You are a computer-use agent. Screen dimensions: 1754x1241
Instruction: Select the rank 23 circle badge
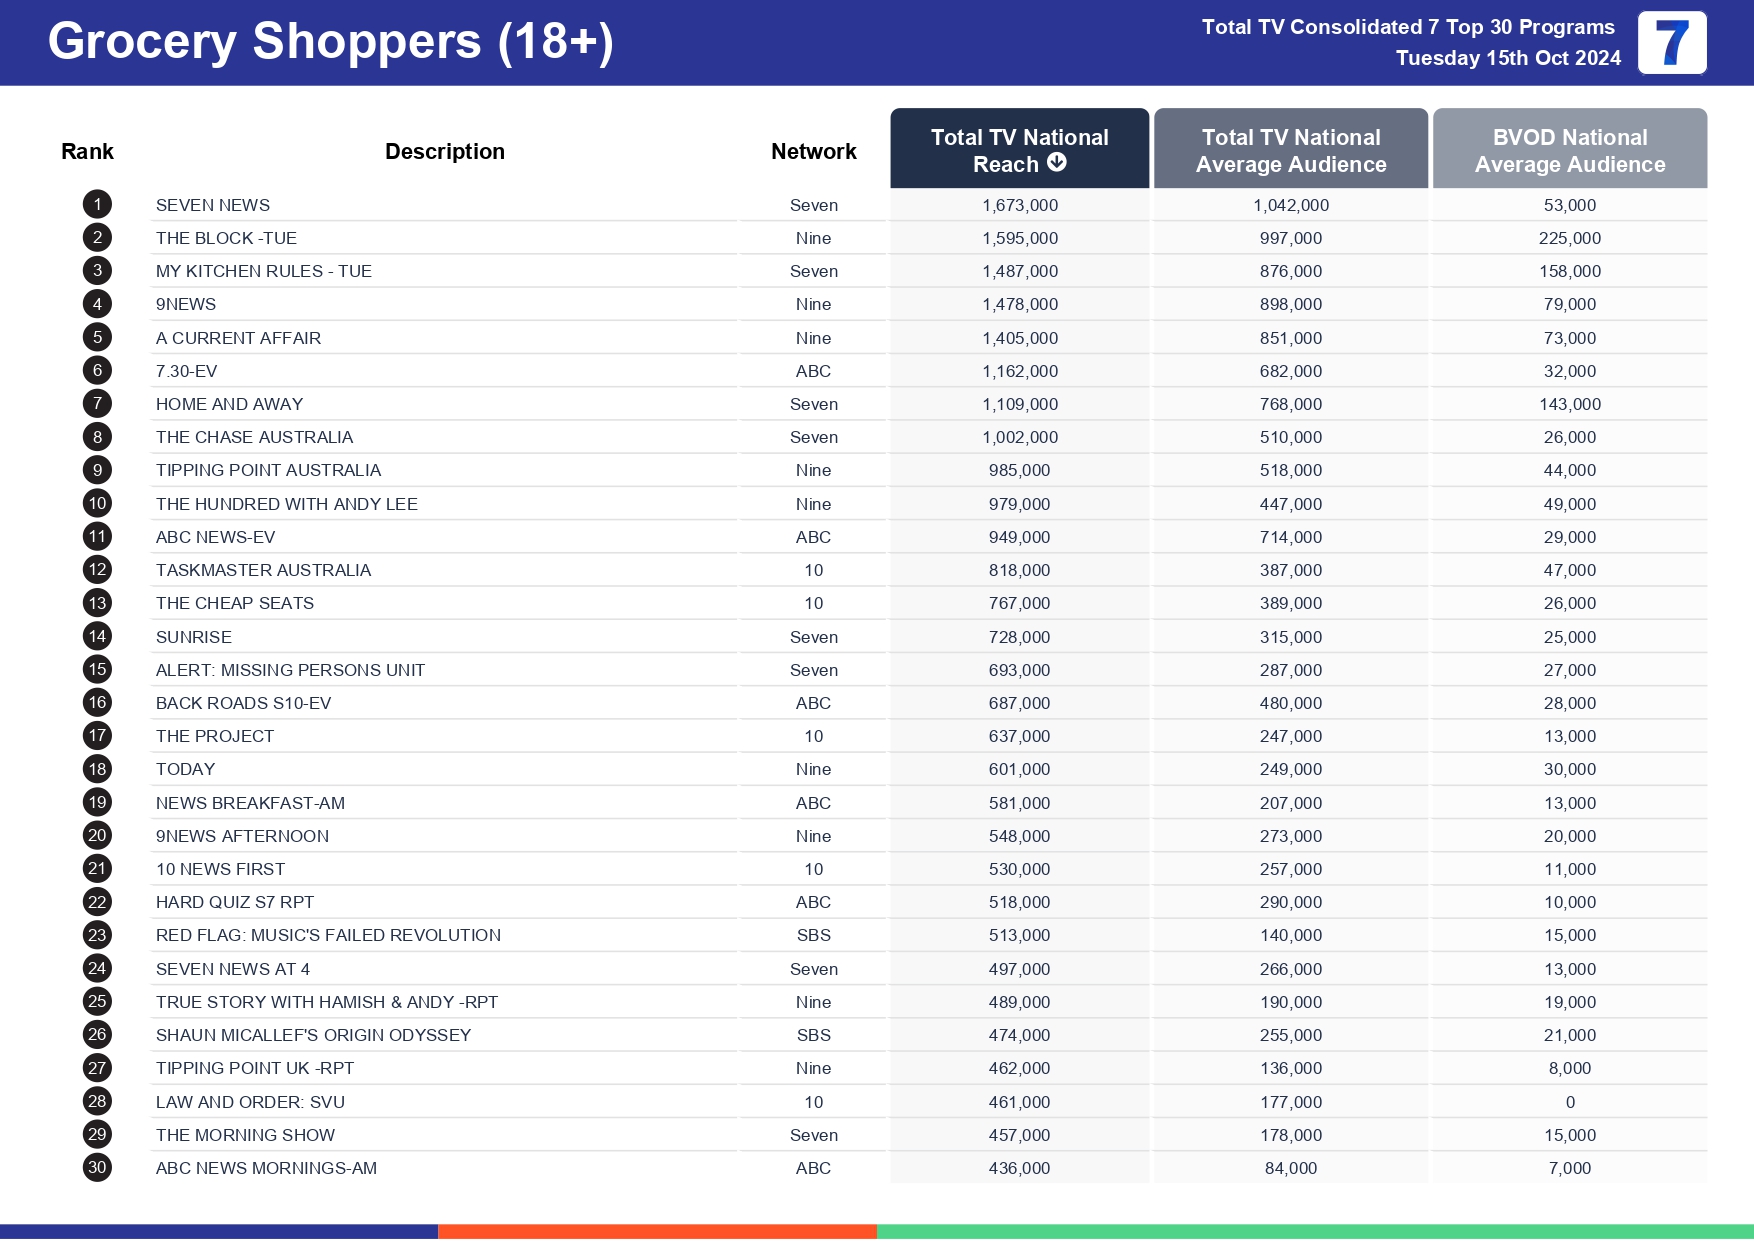[x=97, y=935]
